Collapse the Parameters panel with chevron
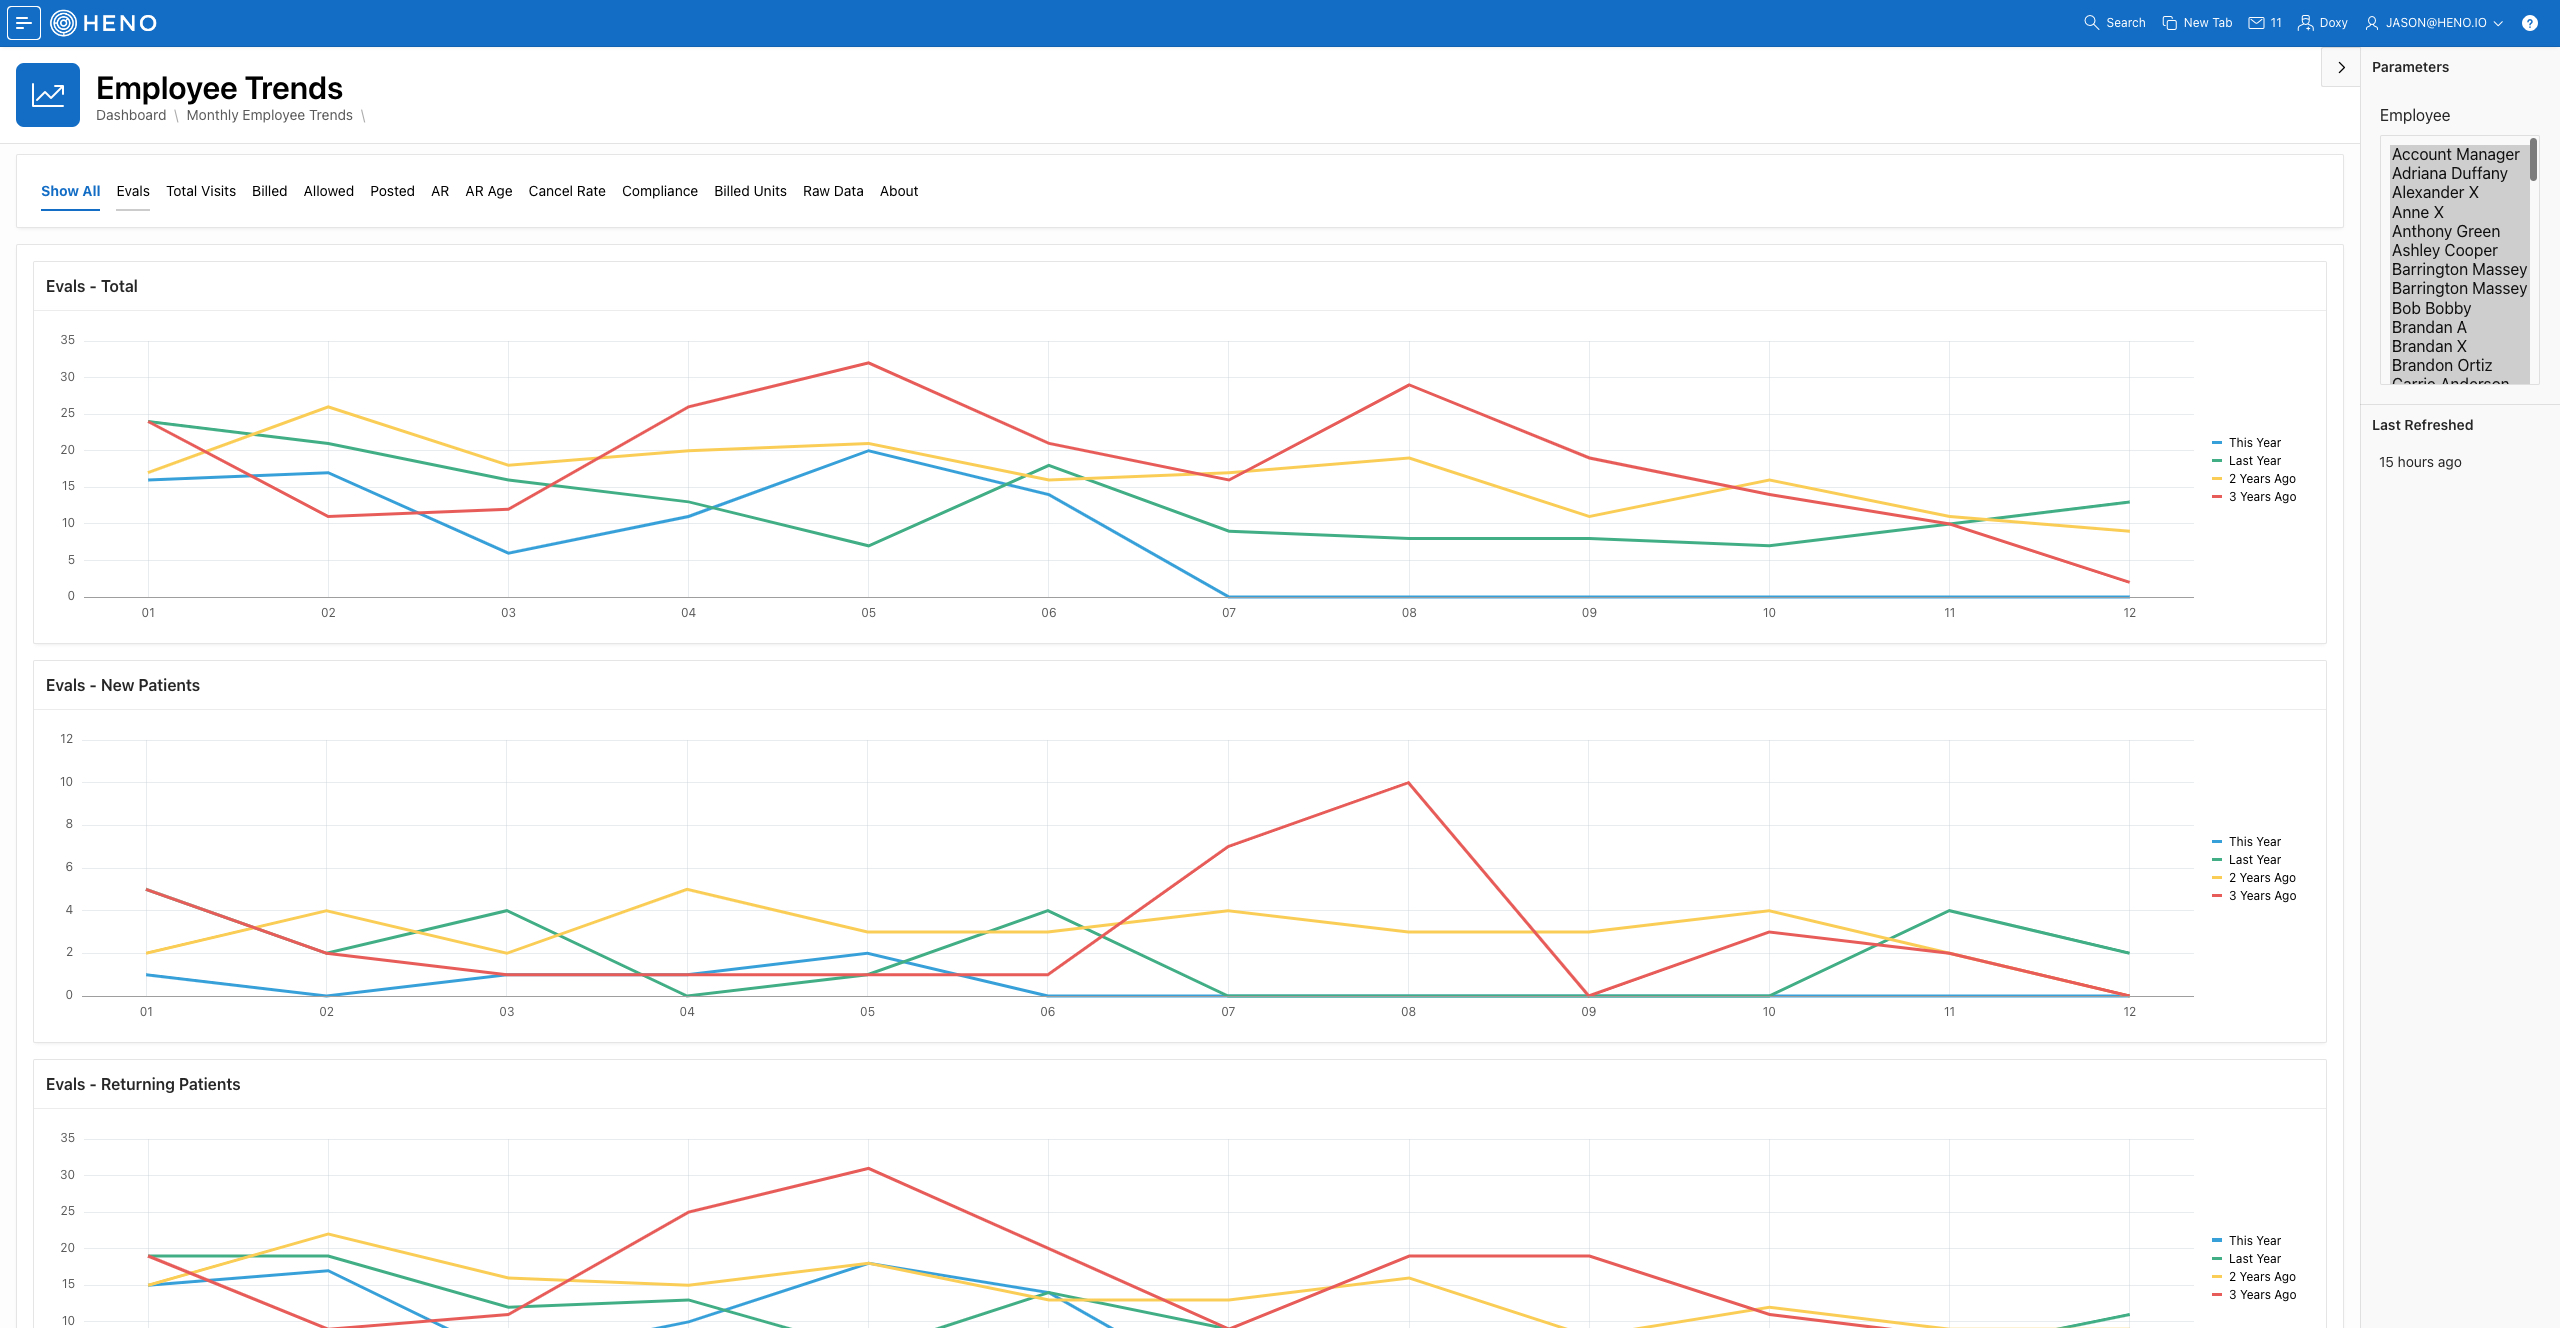The image size is (2560, 1328). point(2341,67)
